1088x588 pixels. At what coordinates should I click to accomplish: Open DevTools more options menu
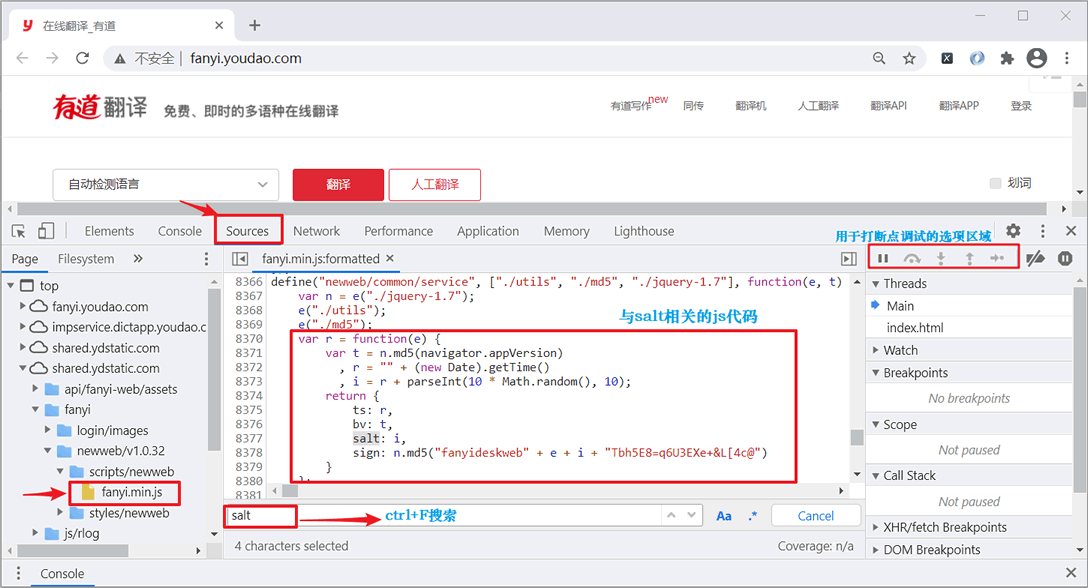1043,231
